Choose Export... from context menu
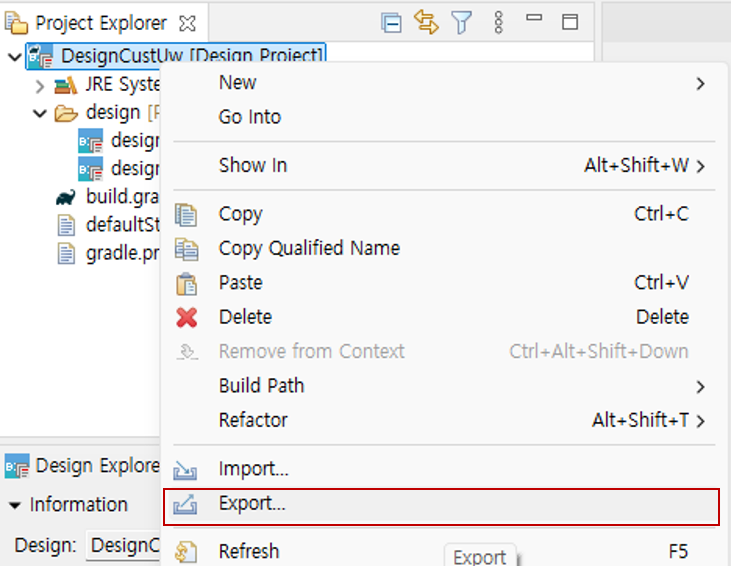 coord(252,504)
